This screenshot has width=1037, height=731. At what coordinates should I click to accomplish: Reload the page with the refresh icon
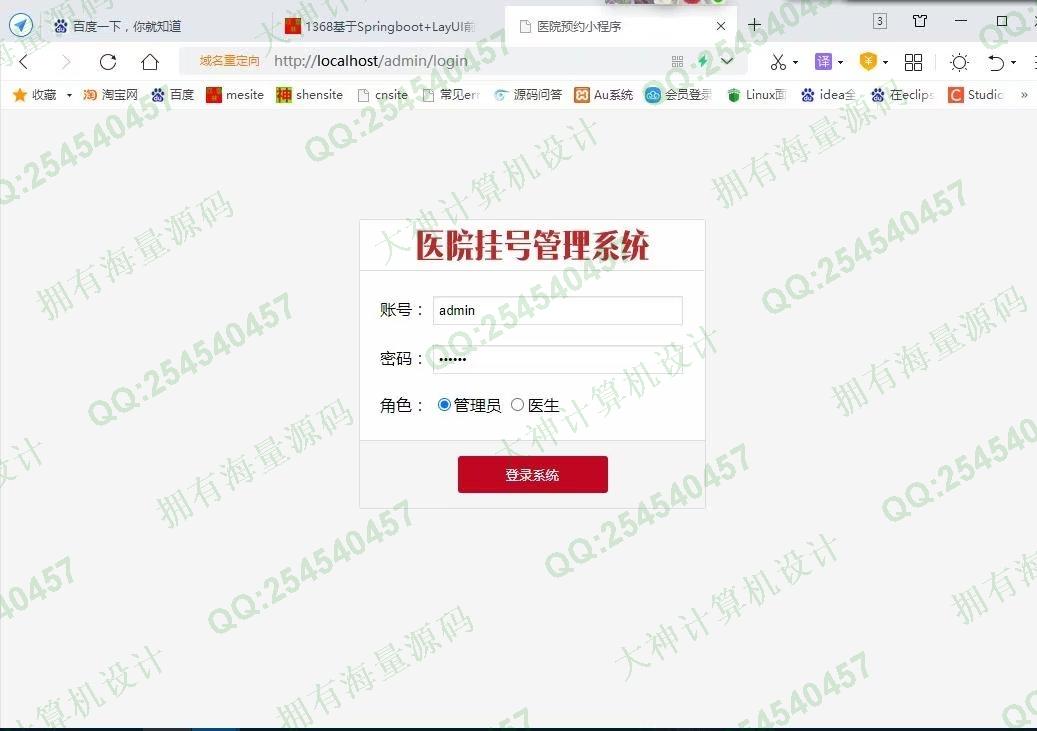coord(108,62)
